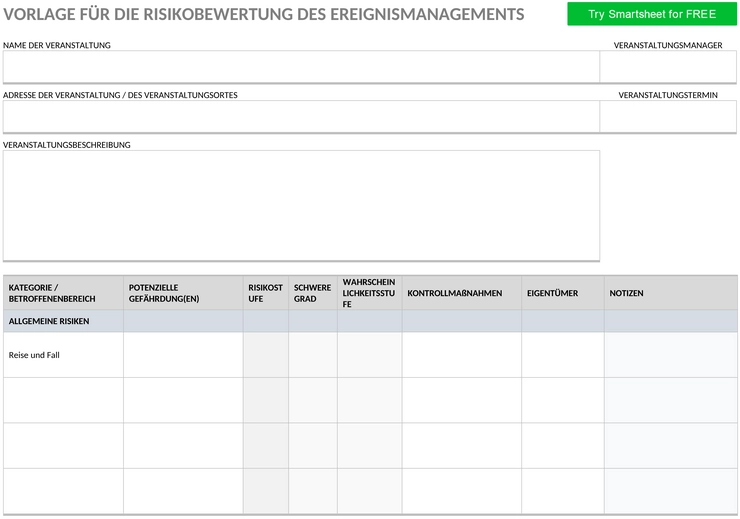The image size is (740, 519).
Task: Select the Veranstaltungsmanager input field
Action: (668, 67)
